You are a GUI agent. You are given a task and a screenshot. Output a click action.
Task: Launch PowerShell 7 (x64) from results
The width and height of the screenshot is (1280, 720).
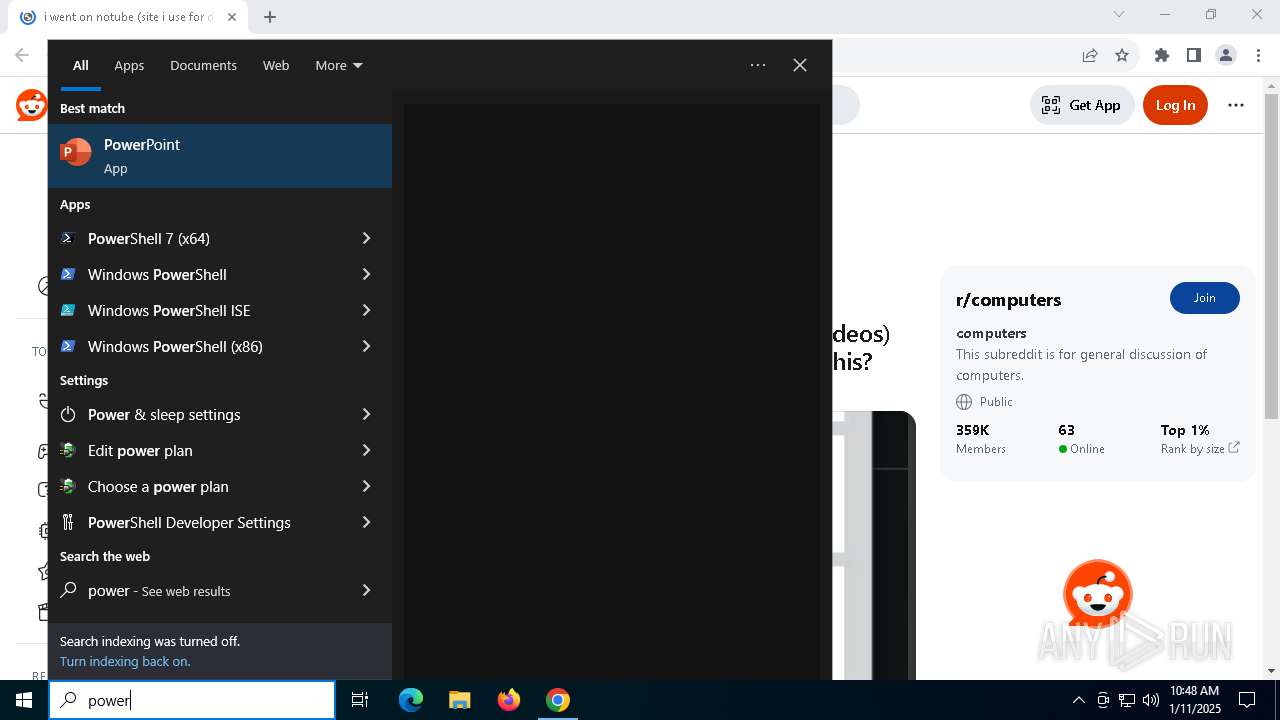(202, 238)
